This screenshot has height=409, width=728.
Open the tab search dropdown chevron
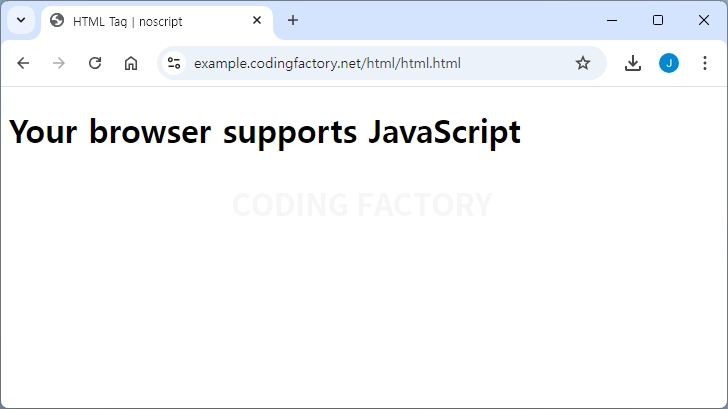pos(20,20)
